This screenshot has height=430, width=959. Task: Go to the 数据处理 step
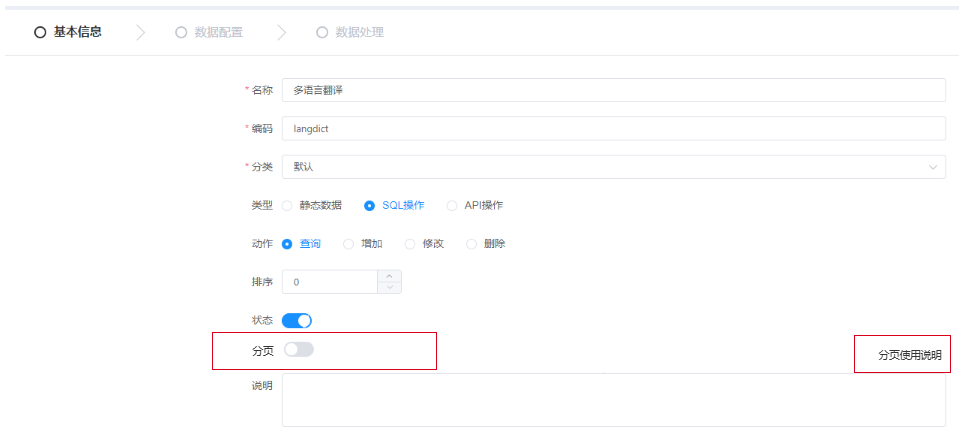350,32
